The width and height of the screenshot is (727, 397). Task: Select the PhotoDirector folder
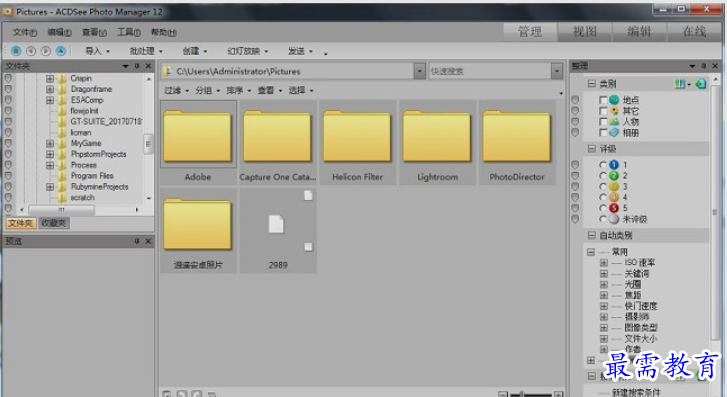[517, 143]
